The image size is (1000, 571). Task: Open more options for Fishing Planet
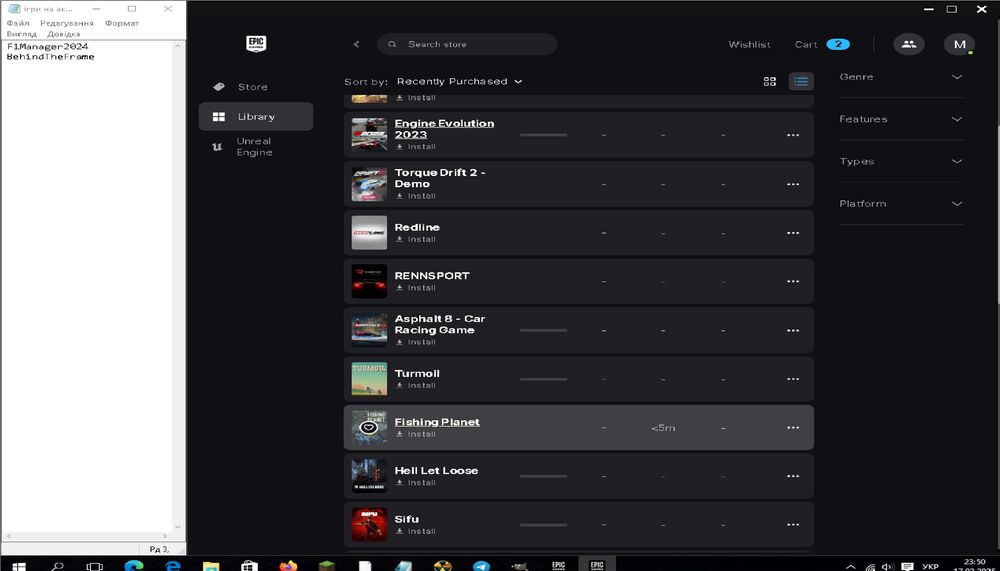[793, 427]
